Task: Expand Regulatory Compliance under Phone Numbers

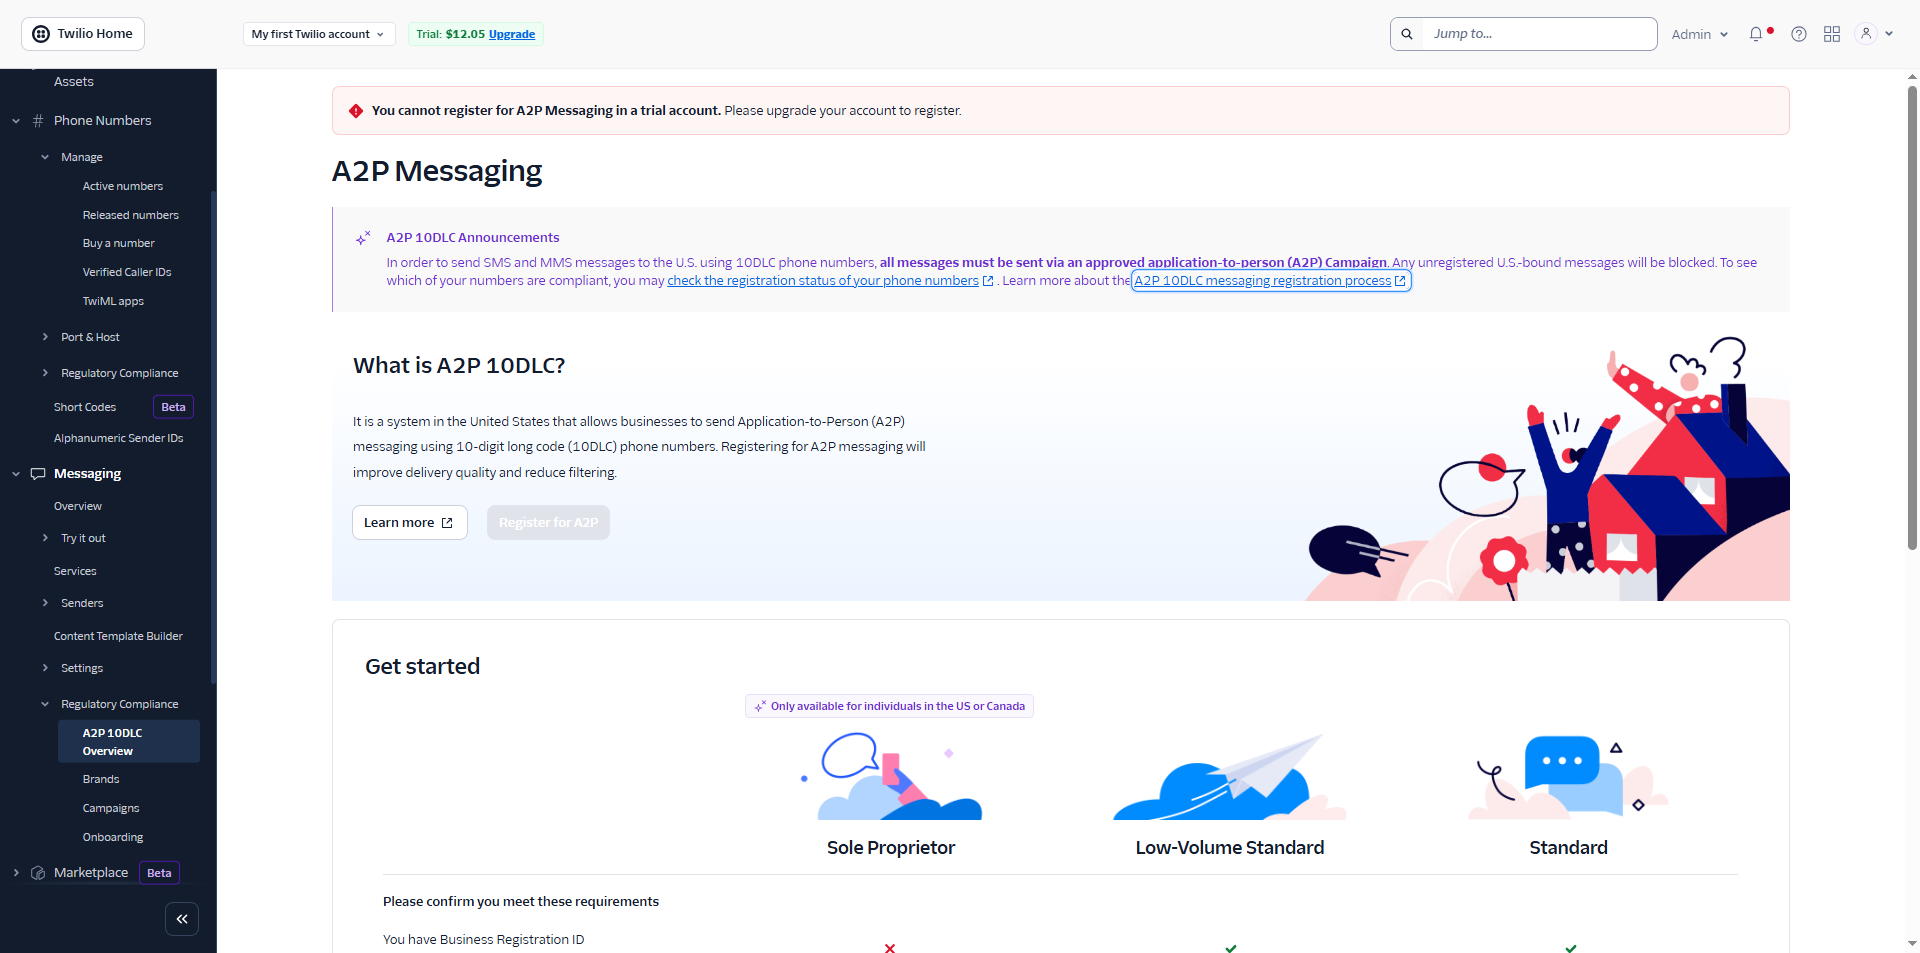Action: pyautogui.click(x=45, y=373)
